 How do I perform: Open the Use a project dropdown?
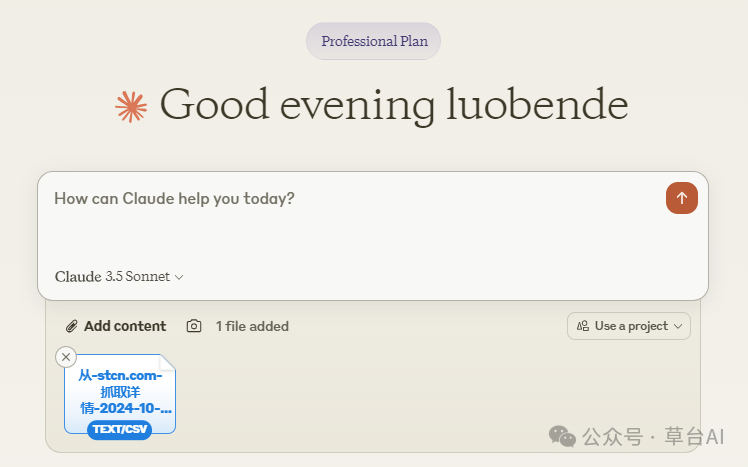[x=629, y=326]
